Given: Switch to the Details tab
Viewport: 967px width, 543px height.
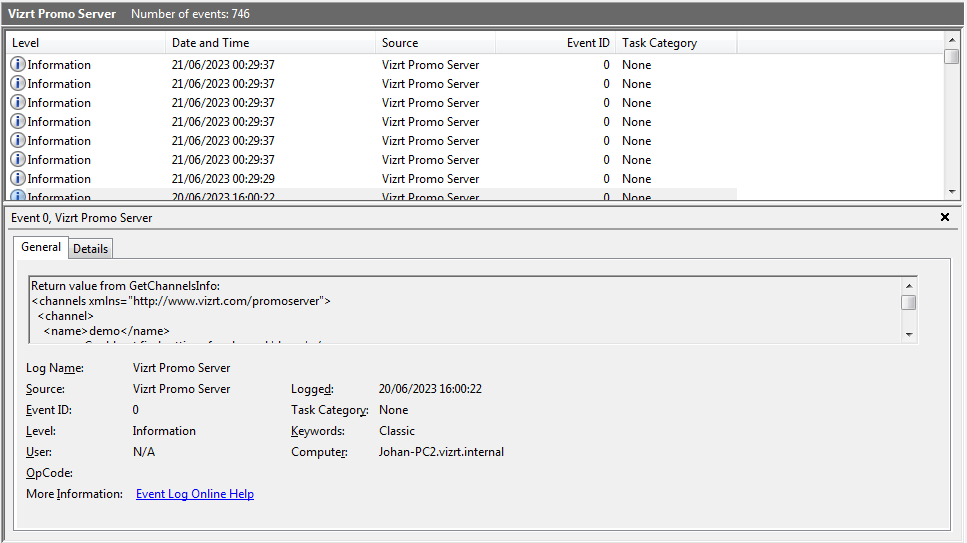Looking at the screenshot, I should coord(91,248).
